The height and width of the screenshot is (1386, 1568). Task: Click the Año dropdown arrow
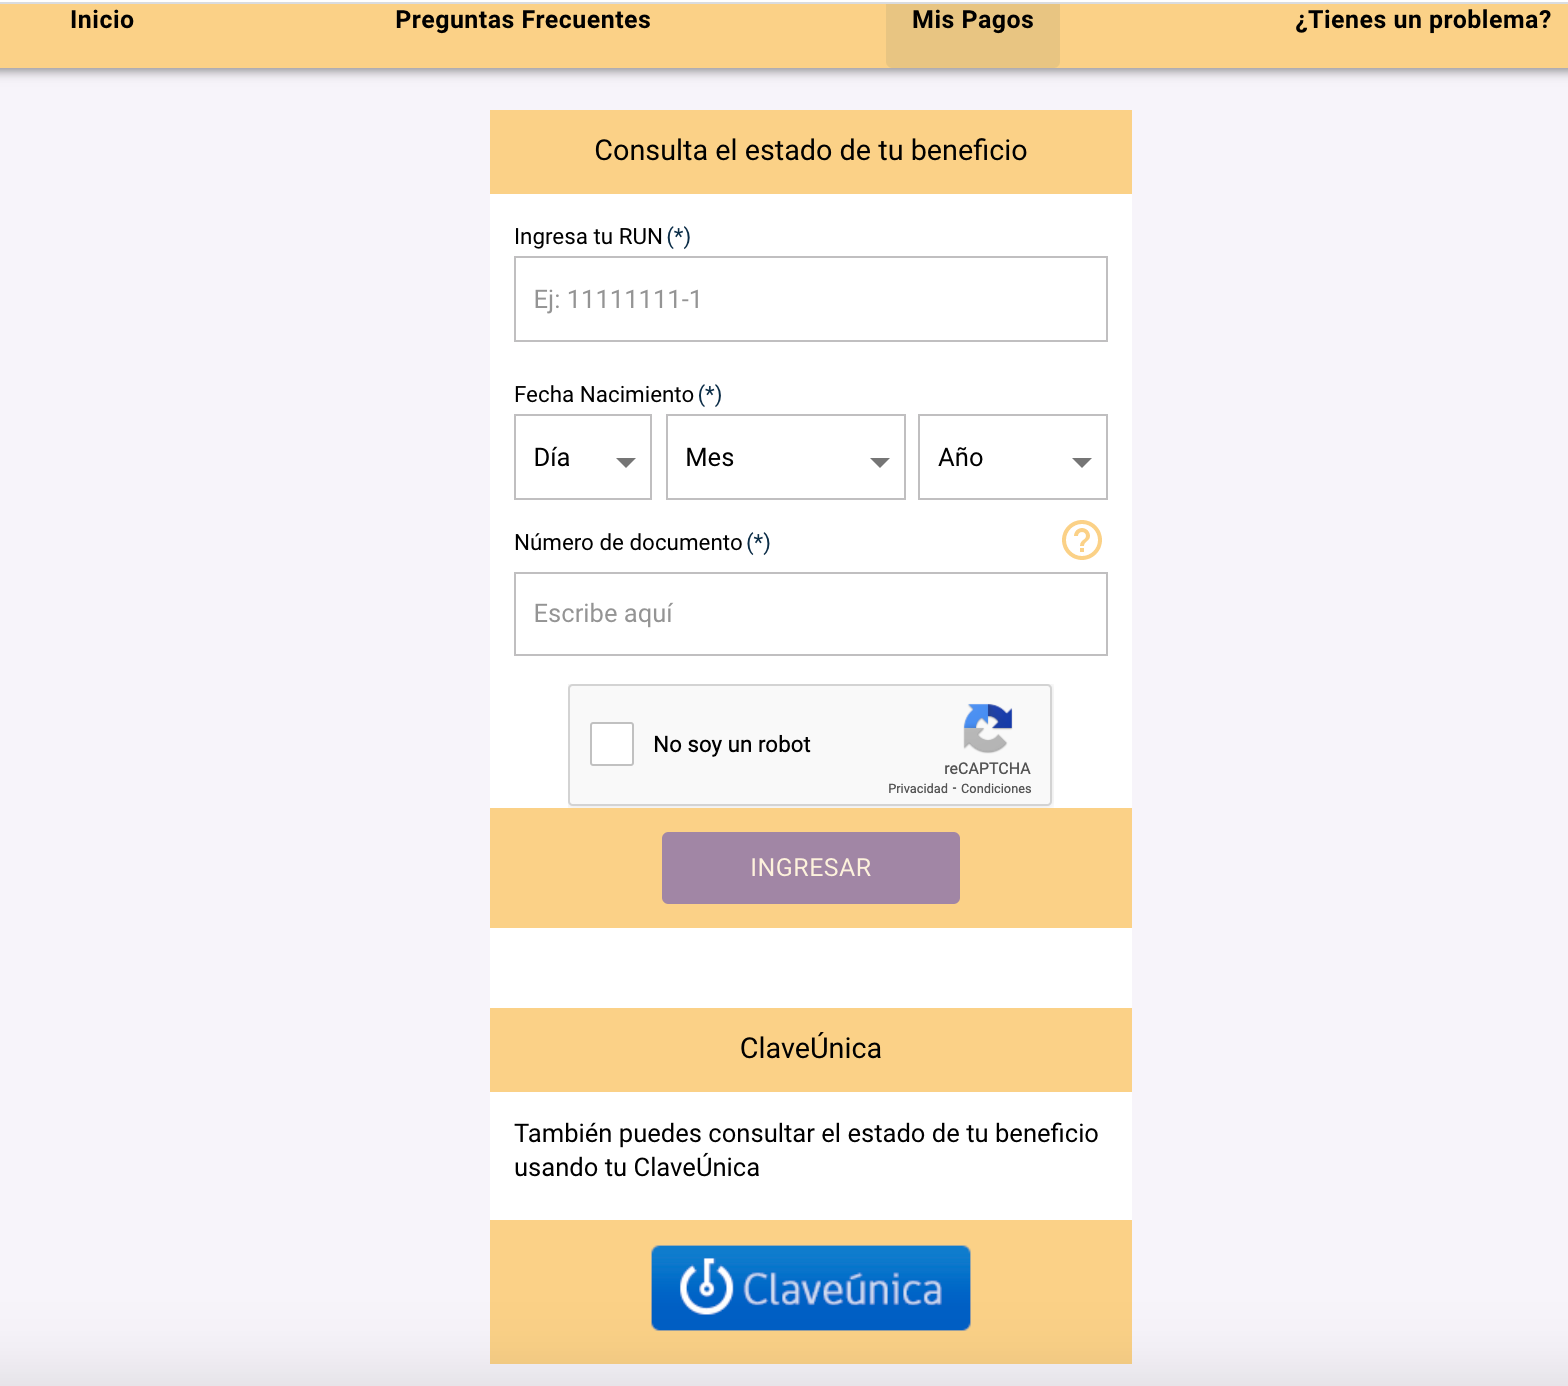click(x=1081, y=462)
